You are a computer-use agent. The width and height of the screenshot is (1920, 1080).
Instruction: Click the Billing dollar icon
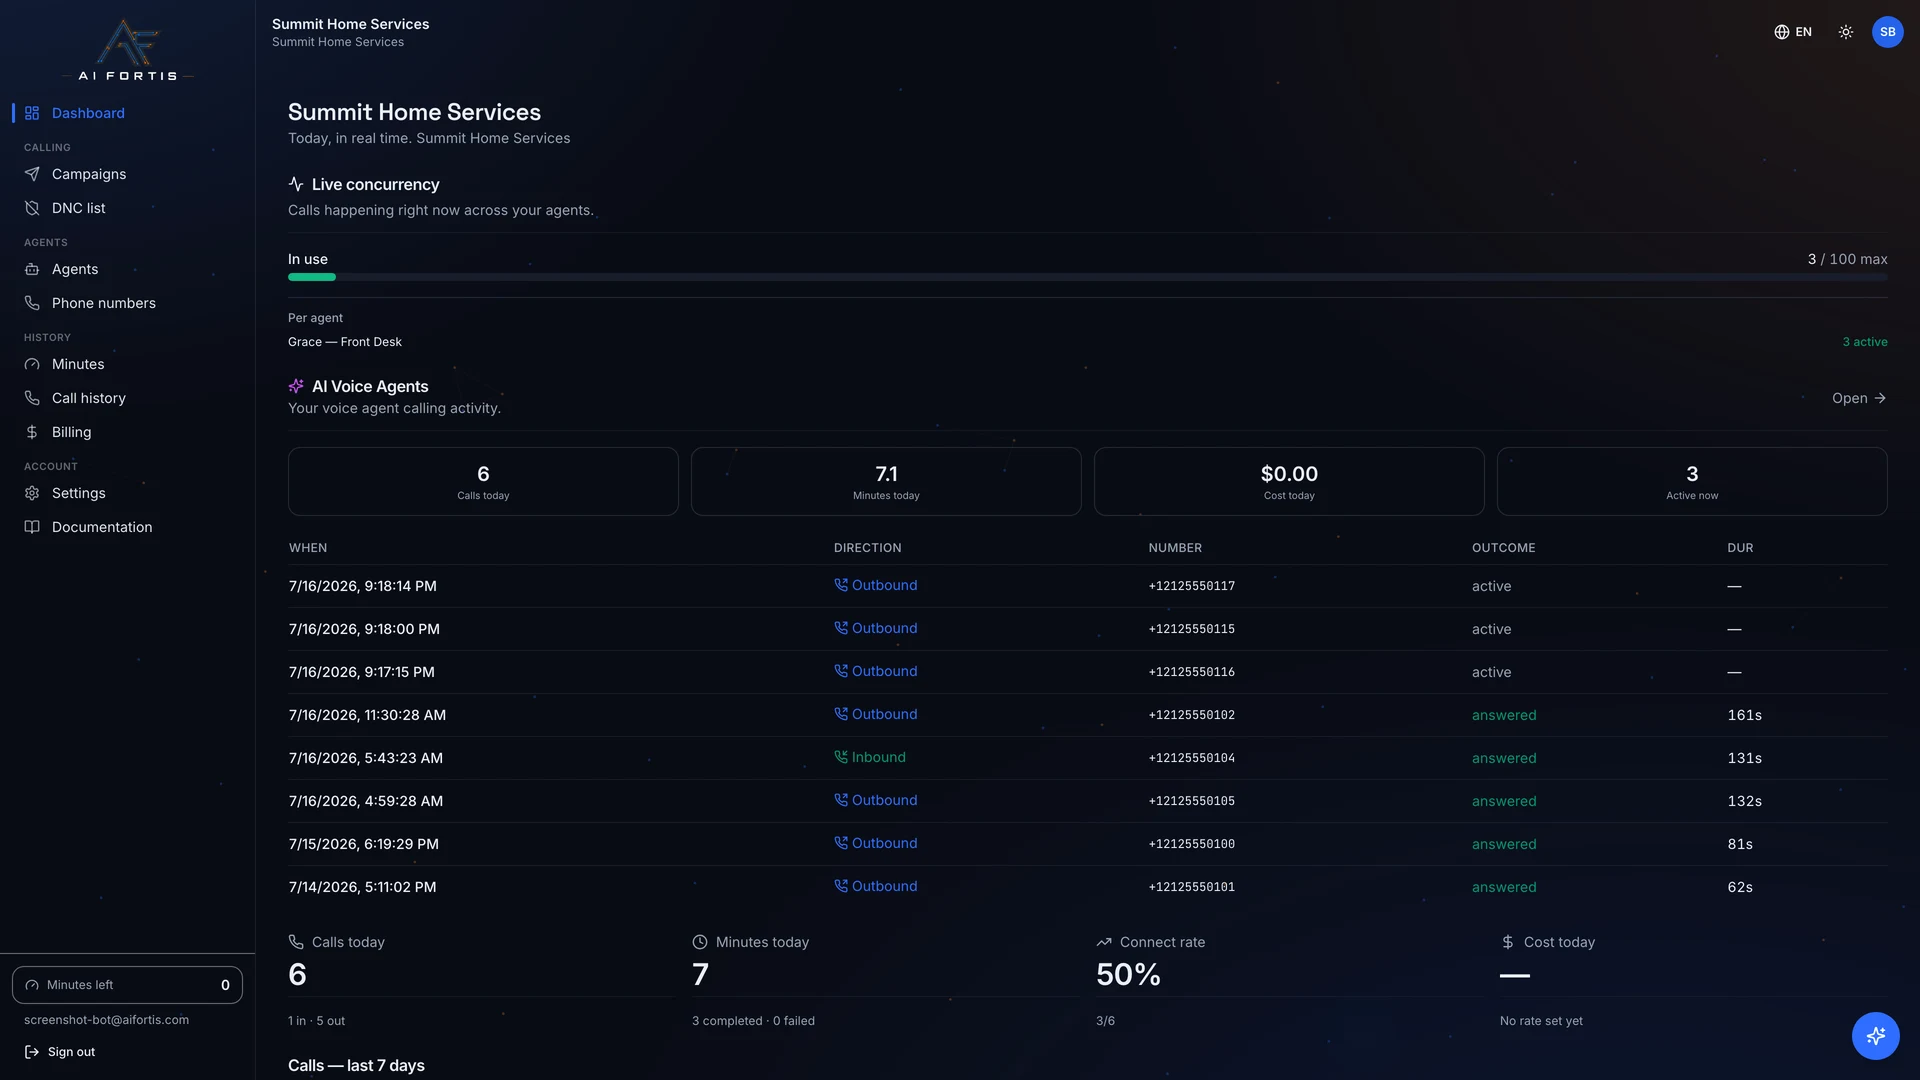[32, 432]
